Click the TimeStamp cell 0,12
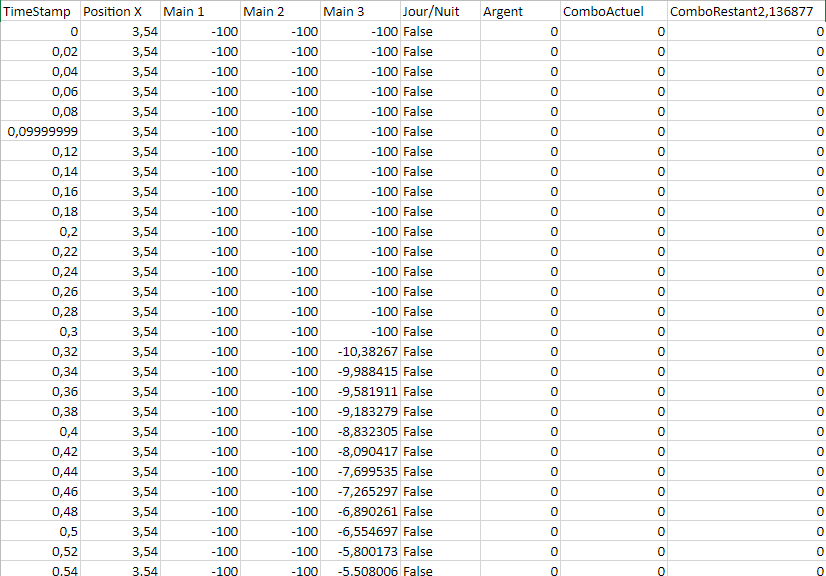 [41, 152]
